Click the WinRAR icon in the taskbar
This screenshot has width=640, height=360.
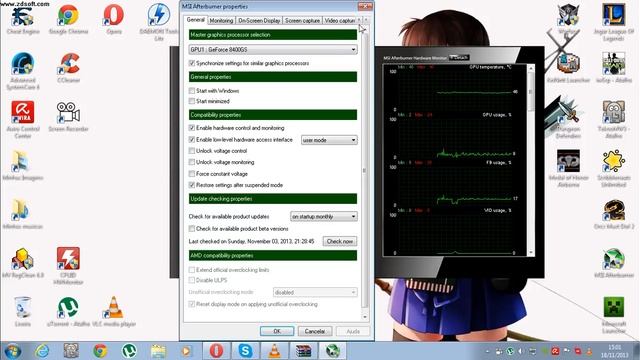303,351
